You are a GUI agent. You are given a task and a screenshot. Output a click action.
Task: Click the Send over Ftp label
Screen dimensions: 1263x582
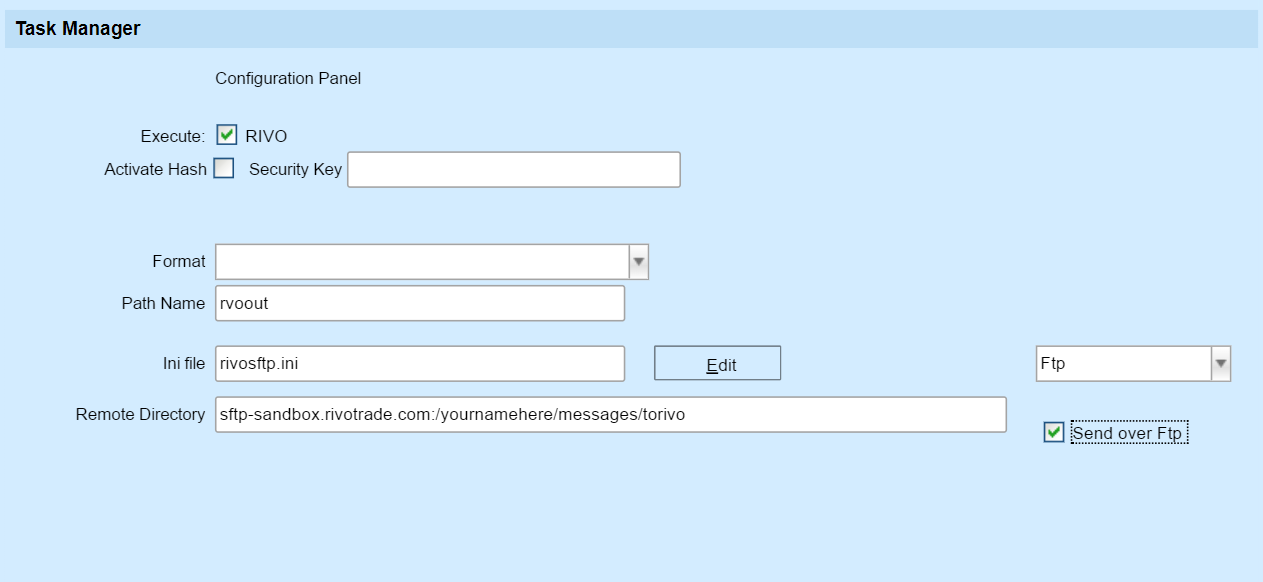(x=1129, y=433)
